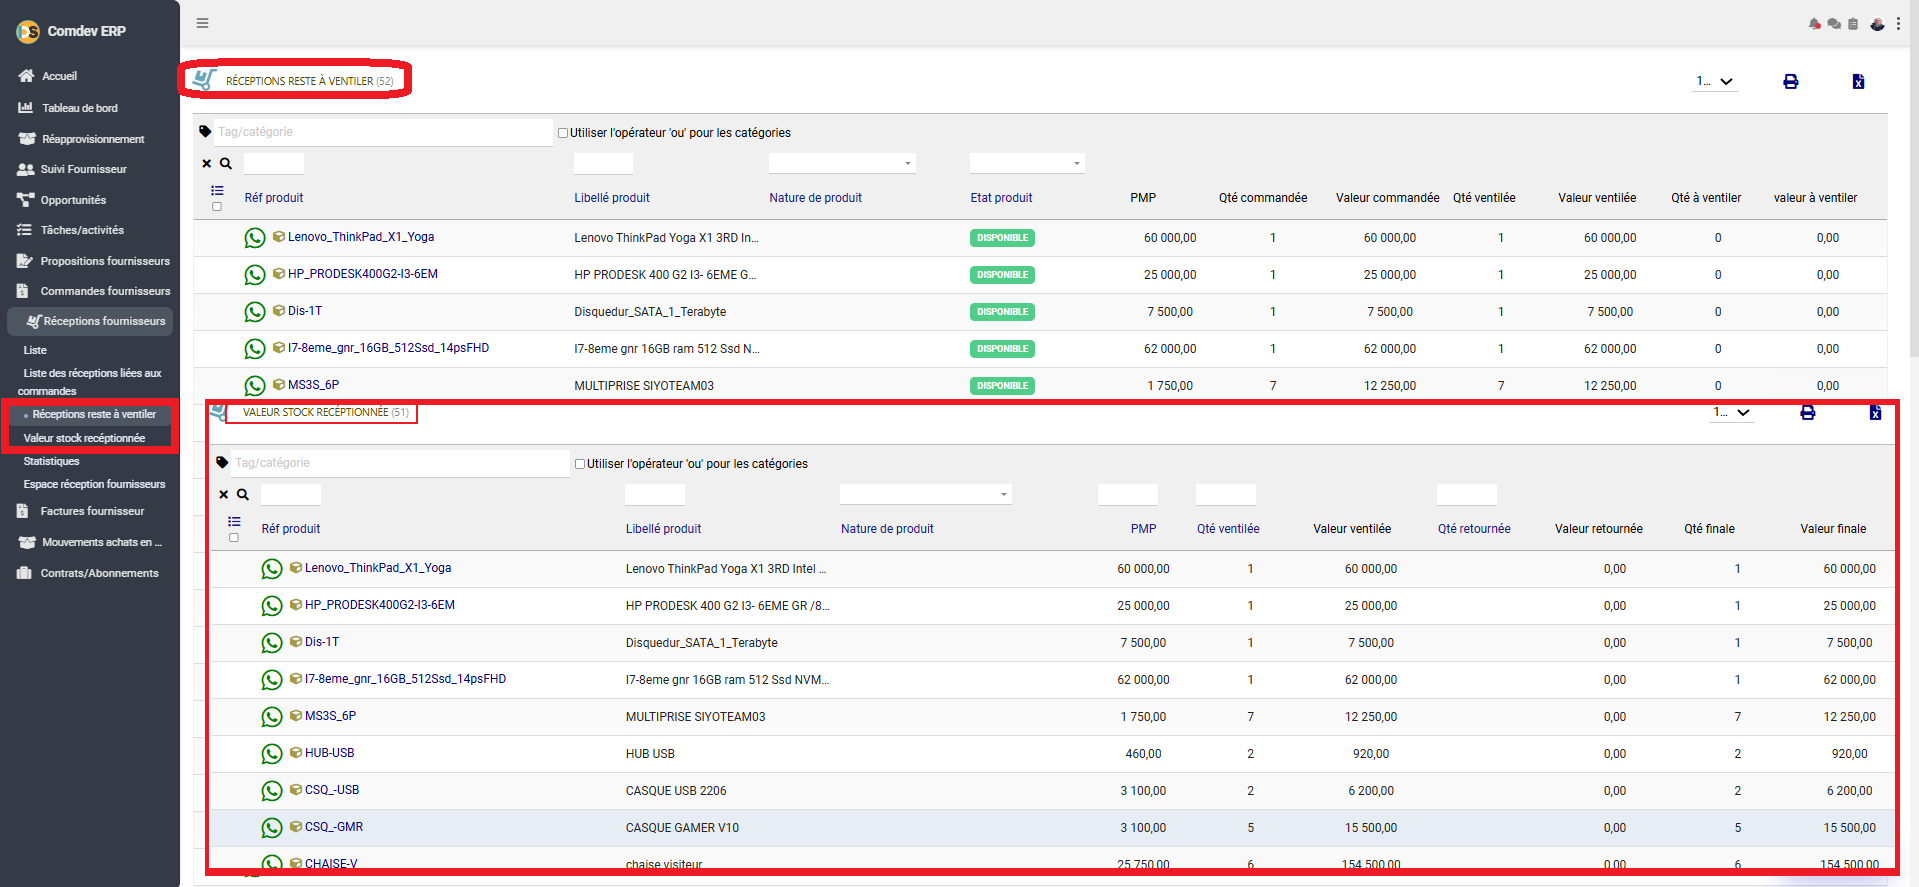This screenshot has width=1919, height=887.
Task: Clear filters with X icon in top list
Action: tap(207, 163)
